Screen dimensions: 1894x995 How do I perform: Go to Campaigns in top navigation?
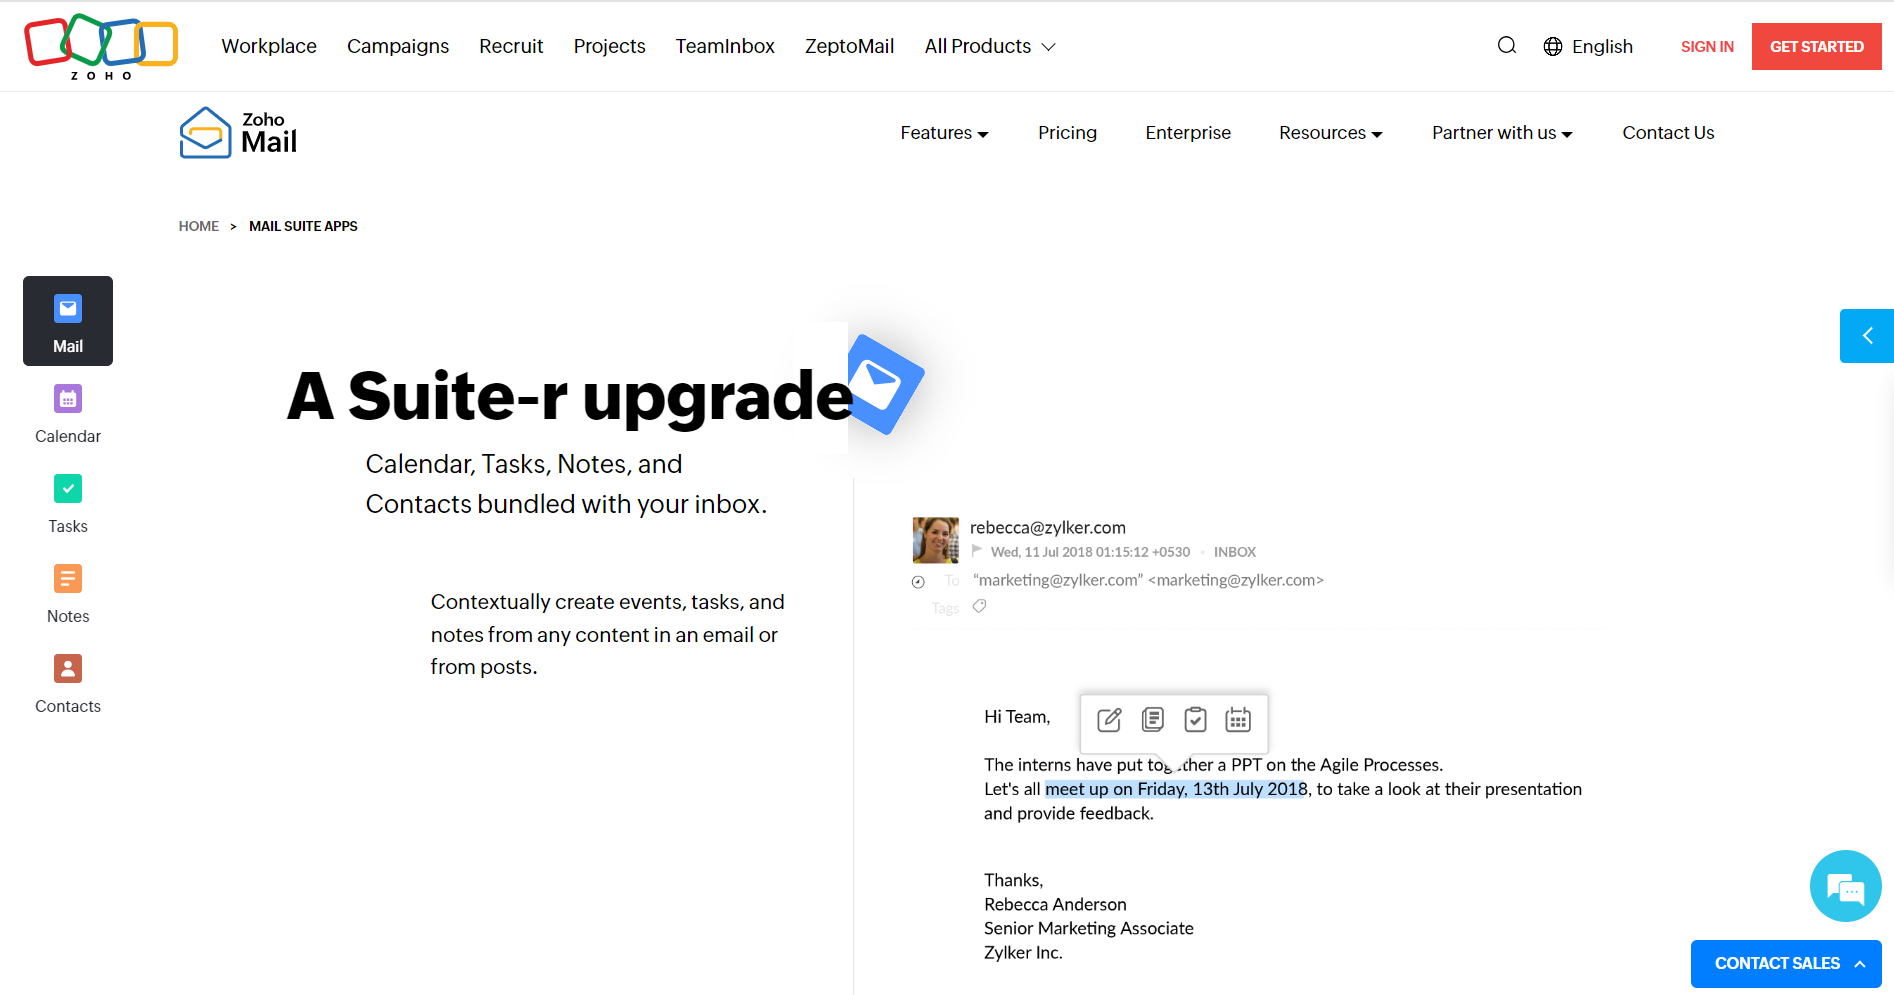pos(398,47)
